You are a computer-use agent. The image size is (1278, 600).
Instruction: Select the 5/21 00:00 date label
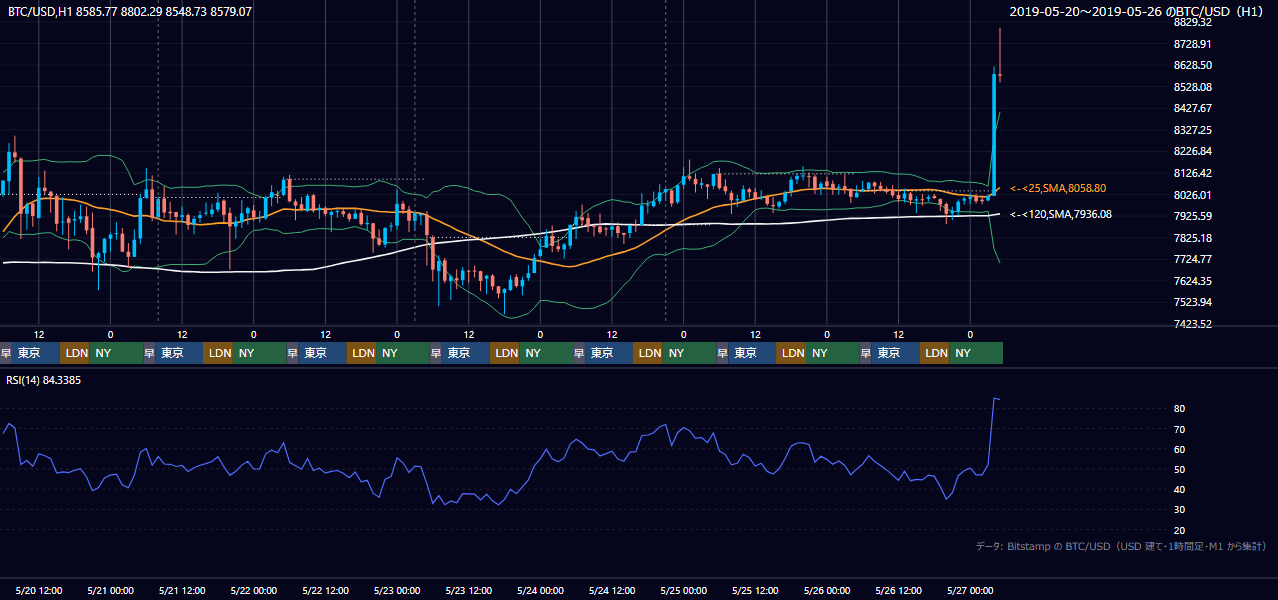[x=110, y=590]
